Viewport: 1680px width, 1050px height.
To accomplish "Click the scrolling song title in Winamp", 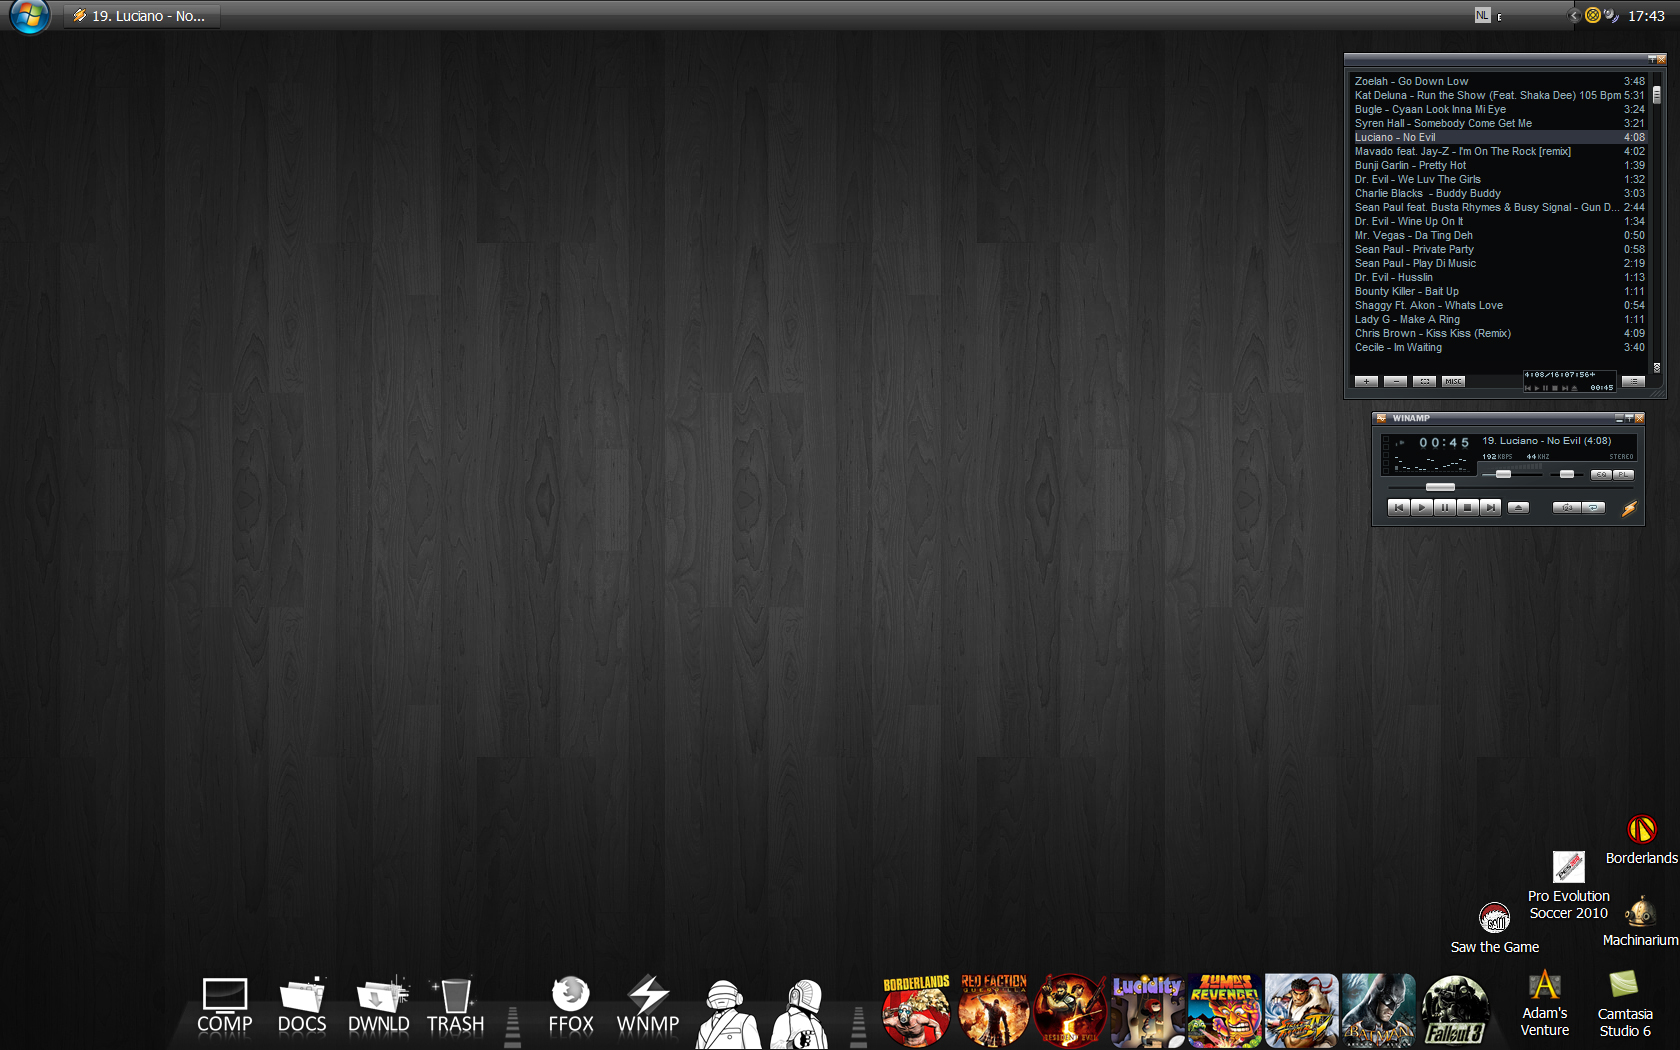I will point(1547,441).
